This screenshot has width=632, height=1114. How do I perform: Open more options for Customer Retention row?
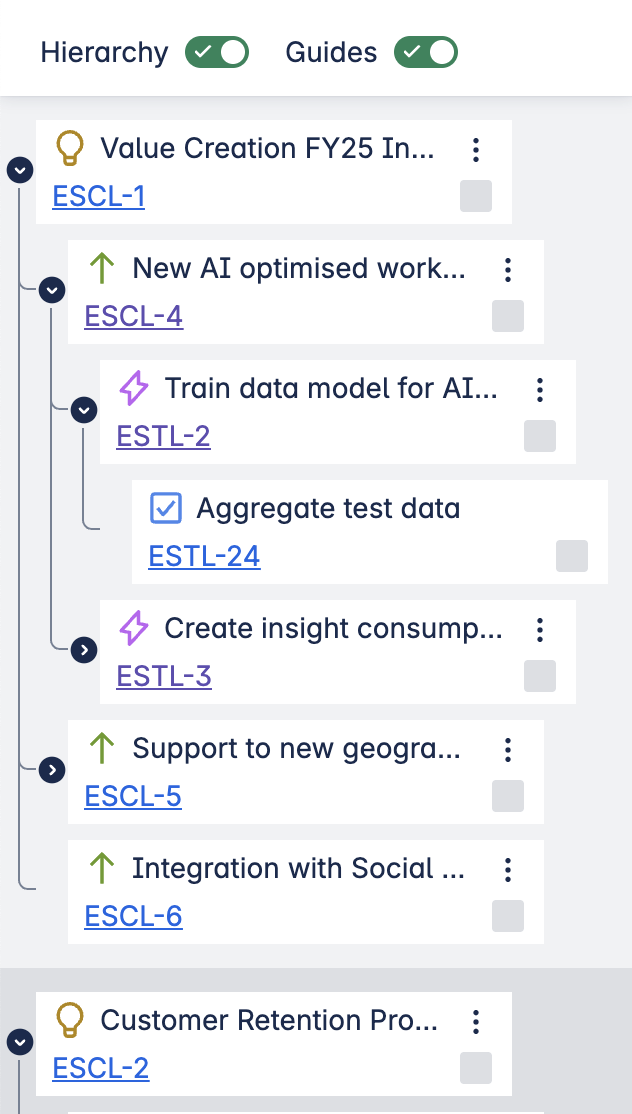coord(476,1022)
